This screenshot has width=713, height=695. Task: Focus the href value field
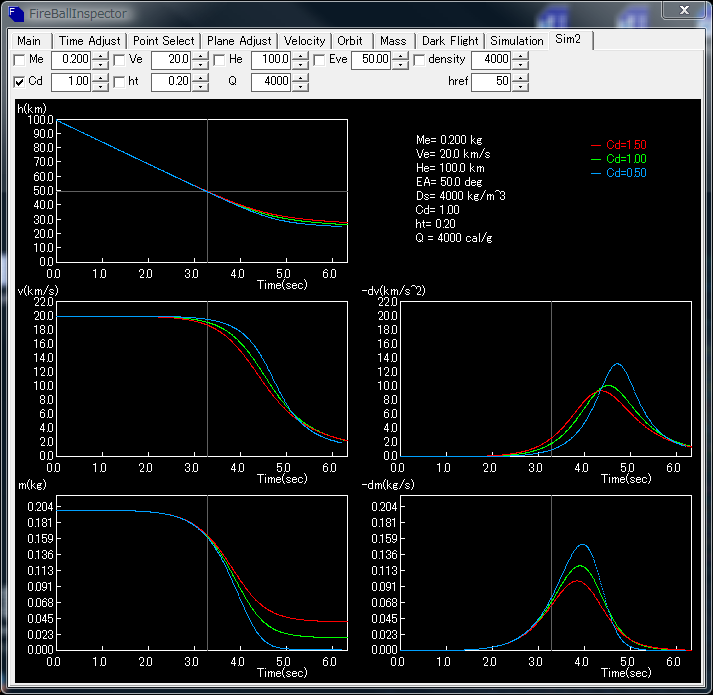coord(490,82)
